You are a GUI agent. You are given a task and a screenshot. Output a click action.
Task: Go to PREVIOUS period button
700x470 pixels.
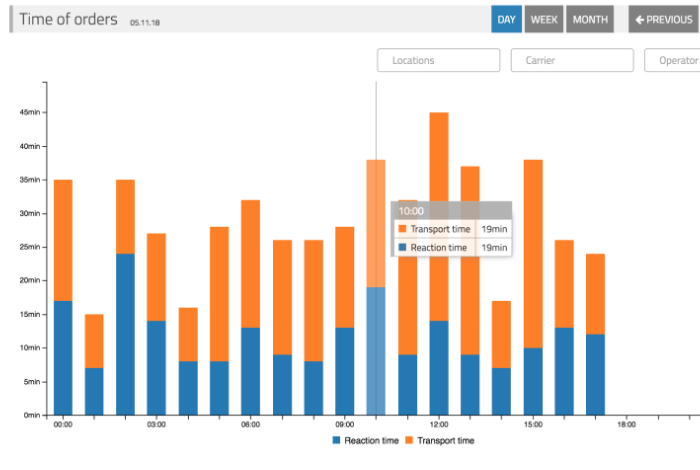point(664,19)
